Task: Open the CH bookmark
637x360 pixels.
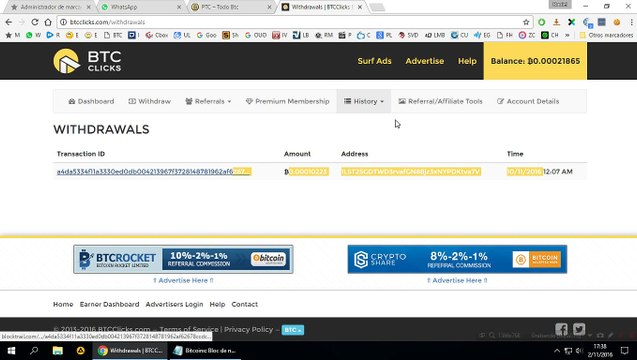Action: [550, 35]
